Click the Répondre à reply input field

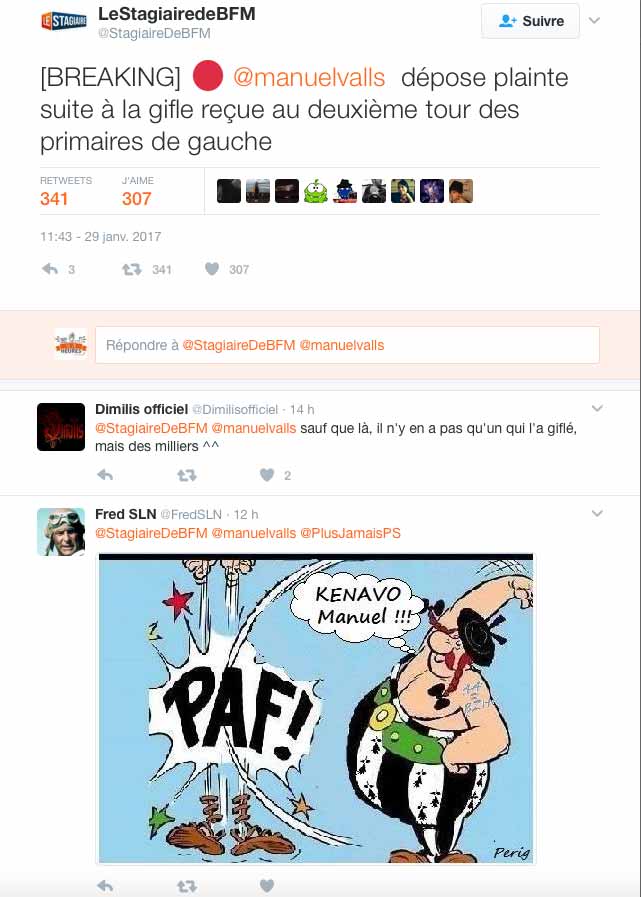[347, 345]
